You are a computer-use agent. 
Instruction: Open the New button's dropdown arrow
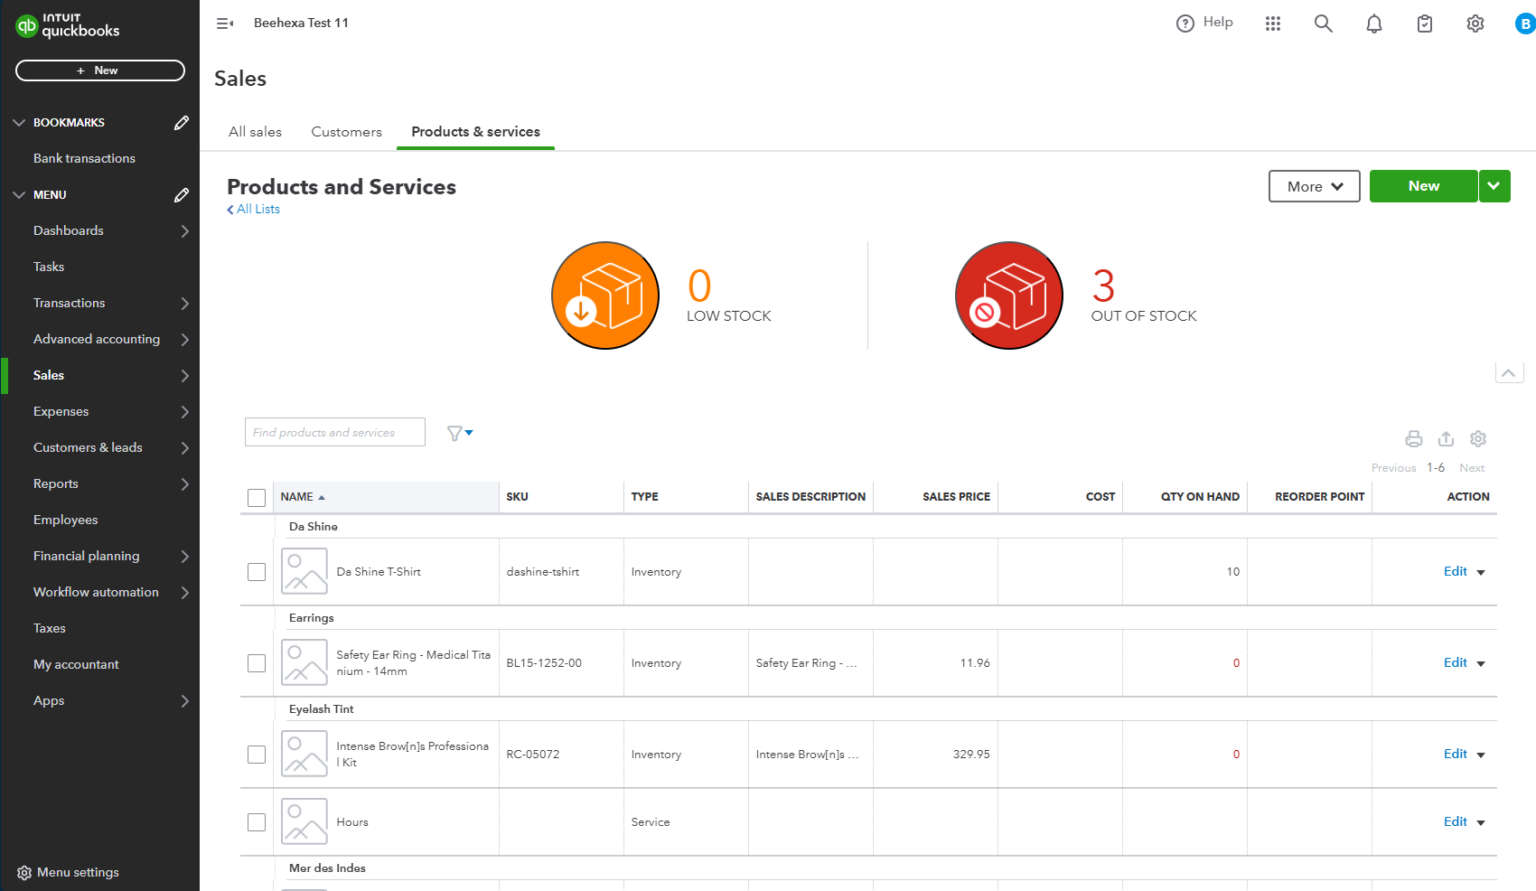click(1494, 186)
